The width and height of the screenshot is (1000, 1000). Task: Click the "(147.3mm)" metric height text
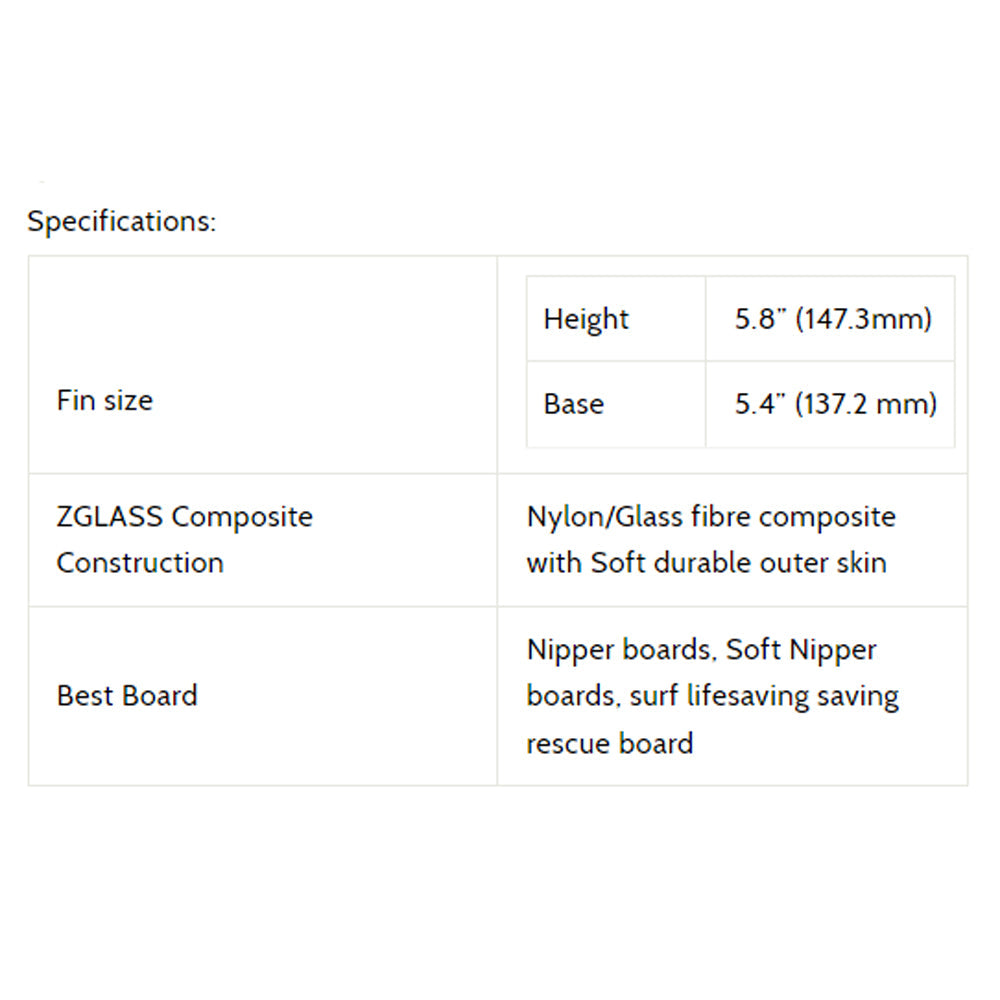click(x=864, y=319)
